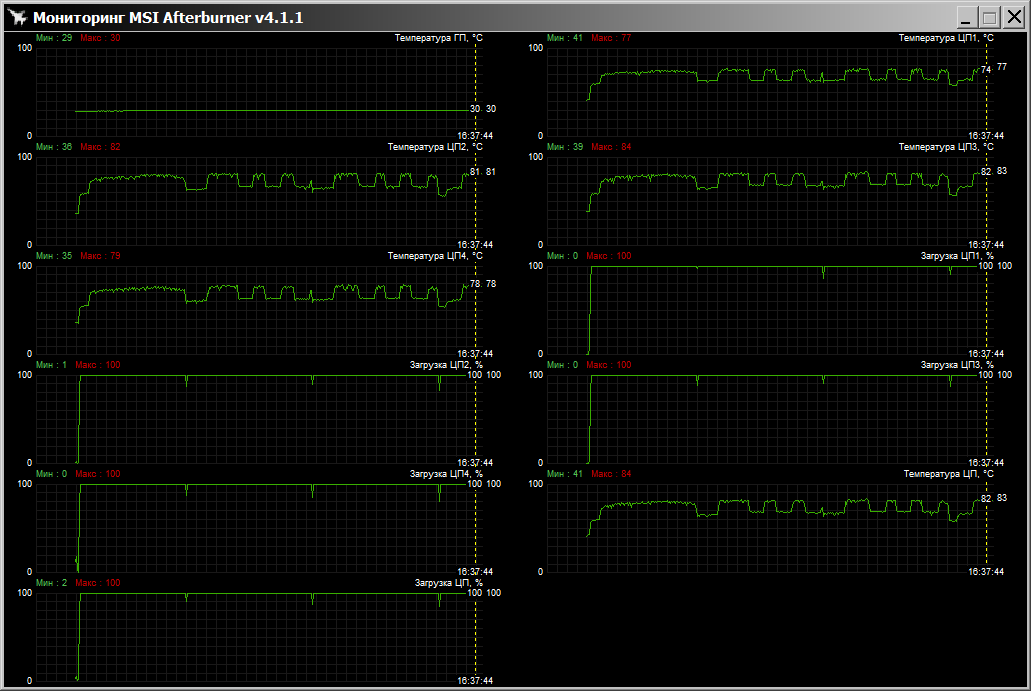The width and height of the screenshot is (1031, 691).
Task: Click the 'Мин : 29' label above Температура ГП
Action: (x=54, y=38)
